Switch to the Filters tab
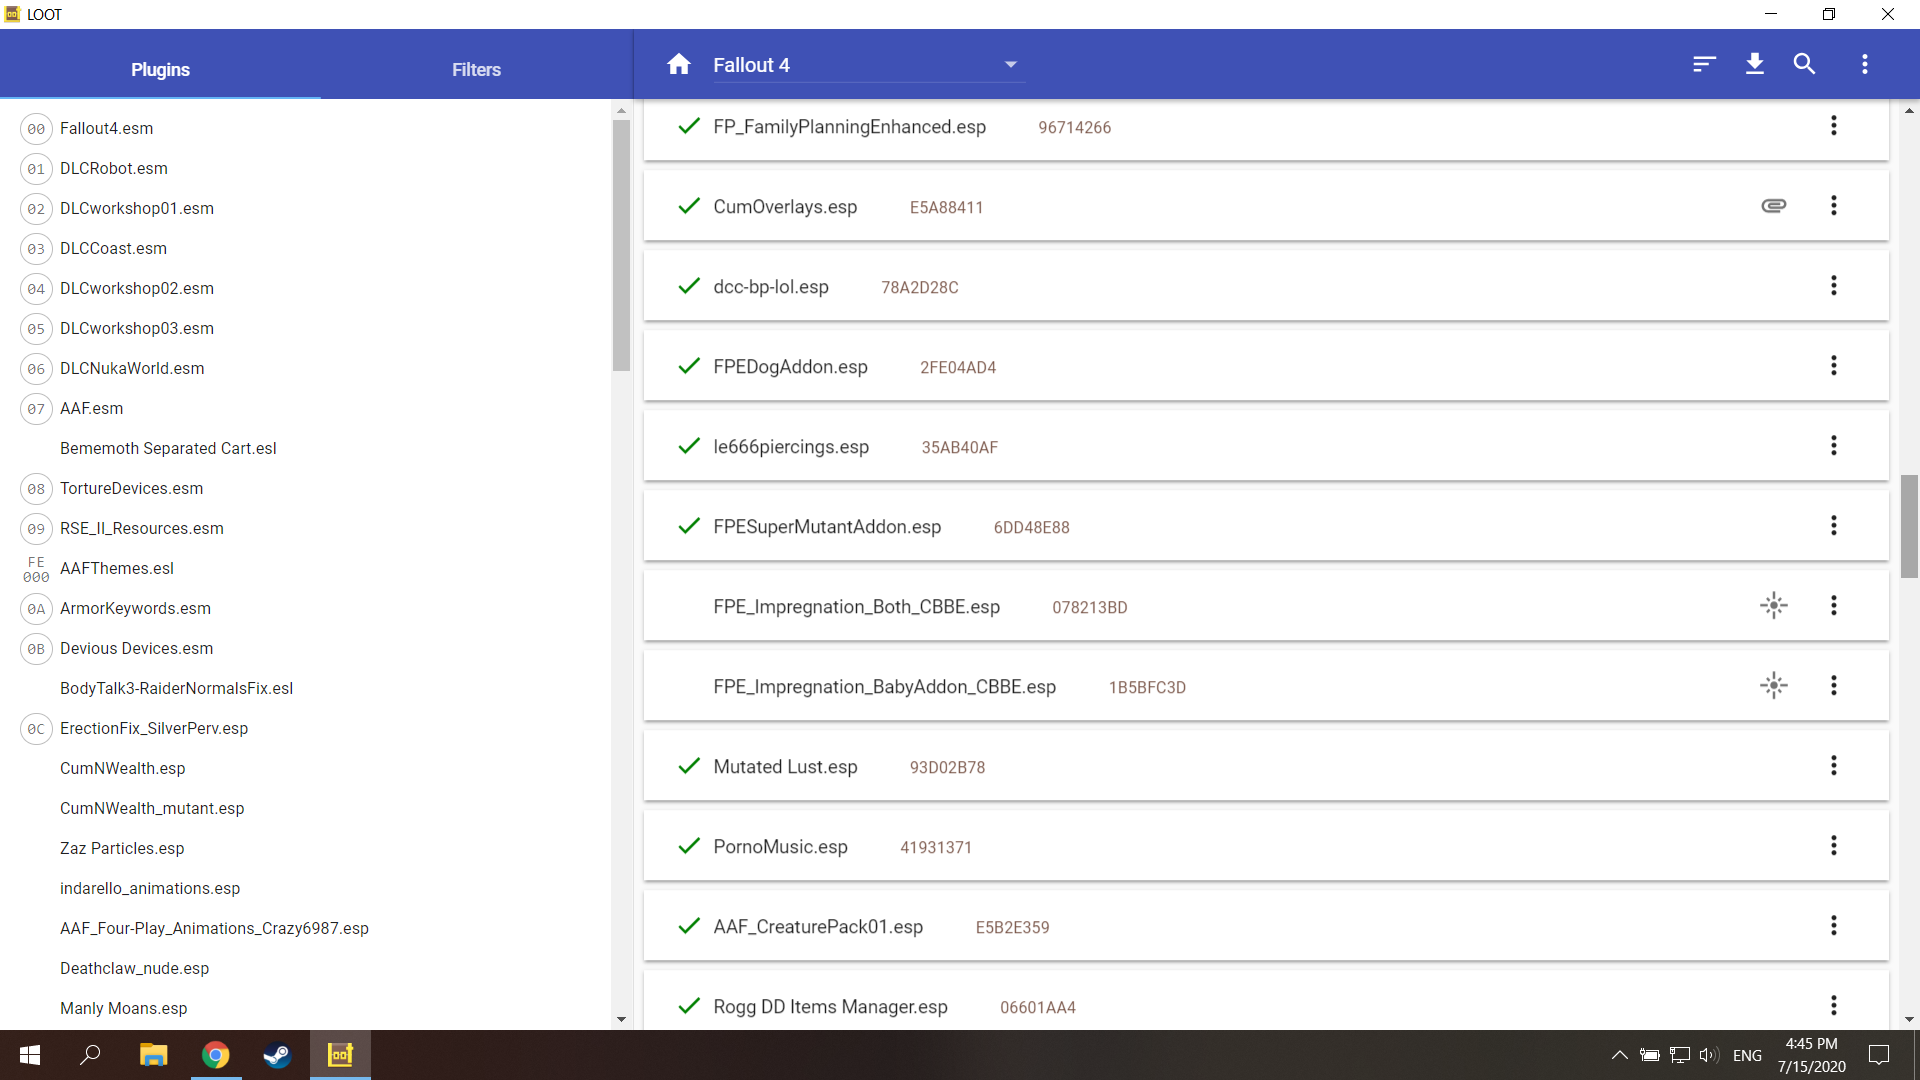 click(x=476, y=69)
